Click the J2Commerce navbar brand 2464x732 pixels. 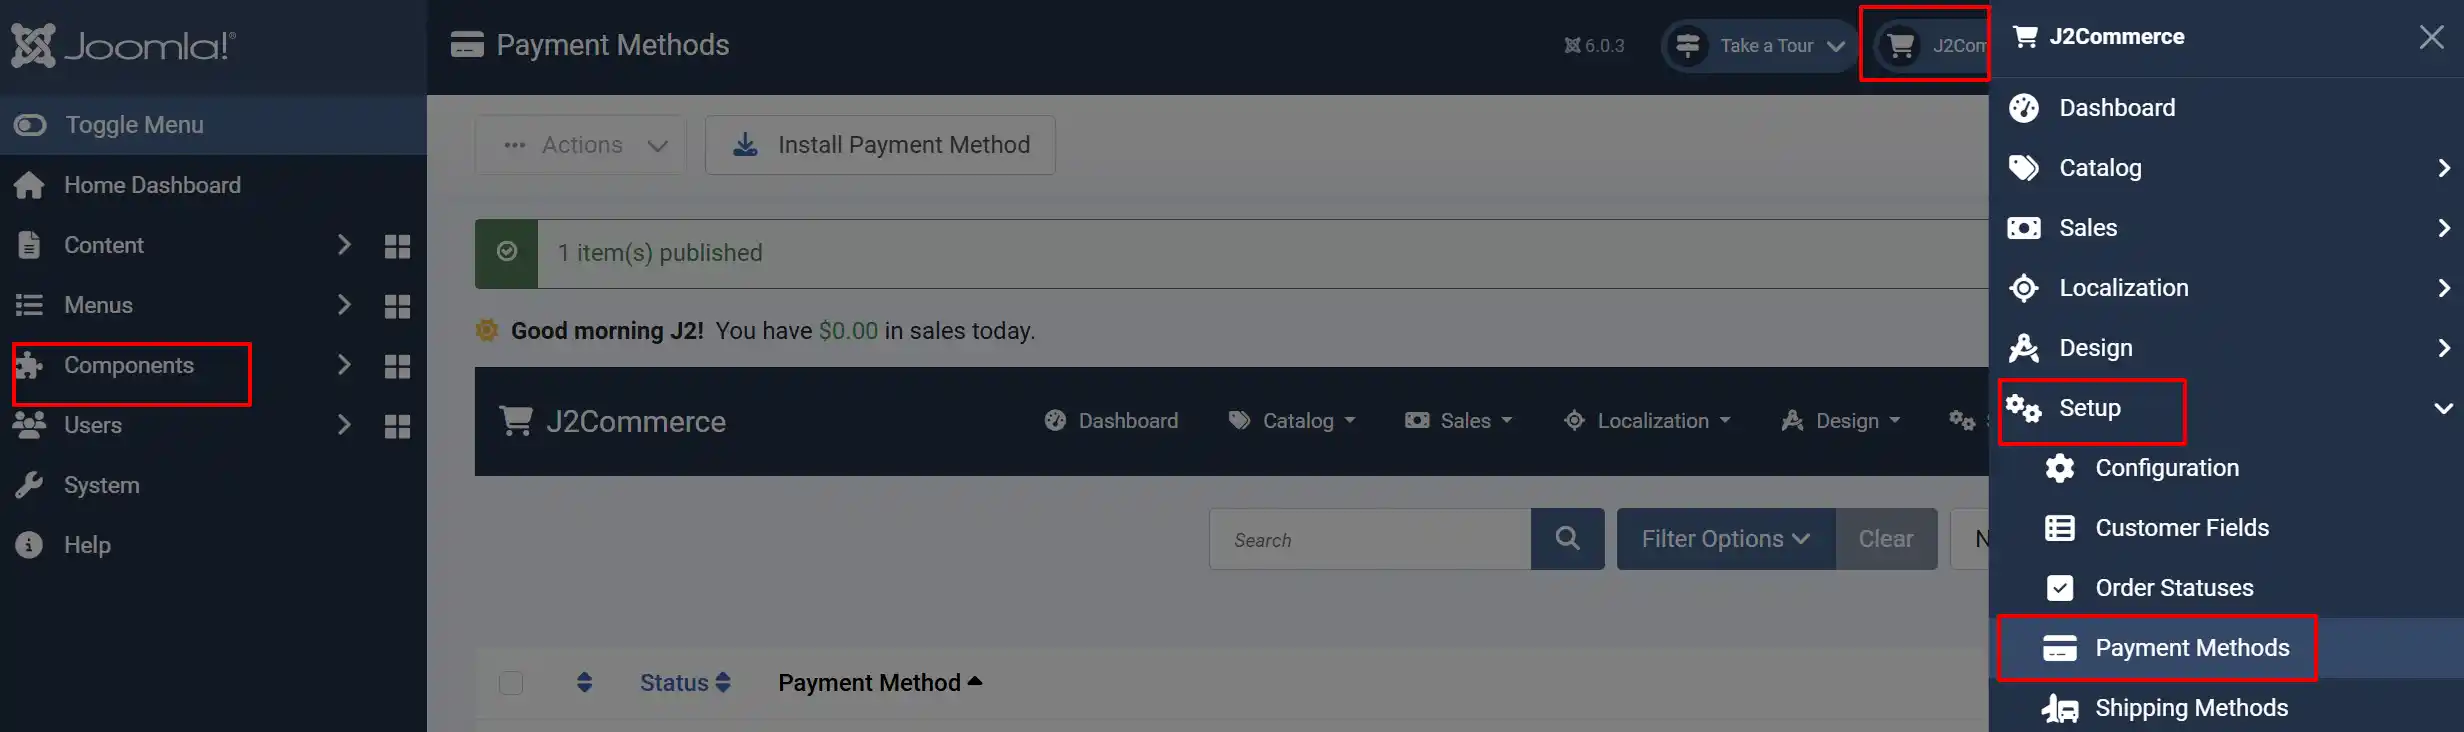click(x=613, y=421)
